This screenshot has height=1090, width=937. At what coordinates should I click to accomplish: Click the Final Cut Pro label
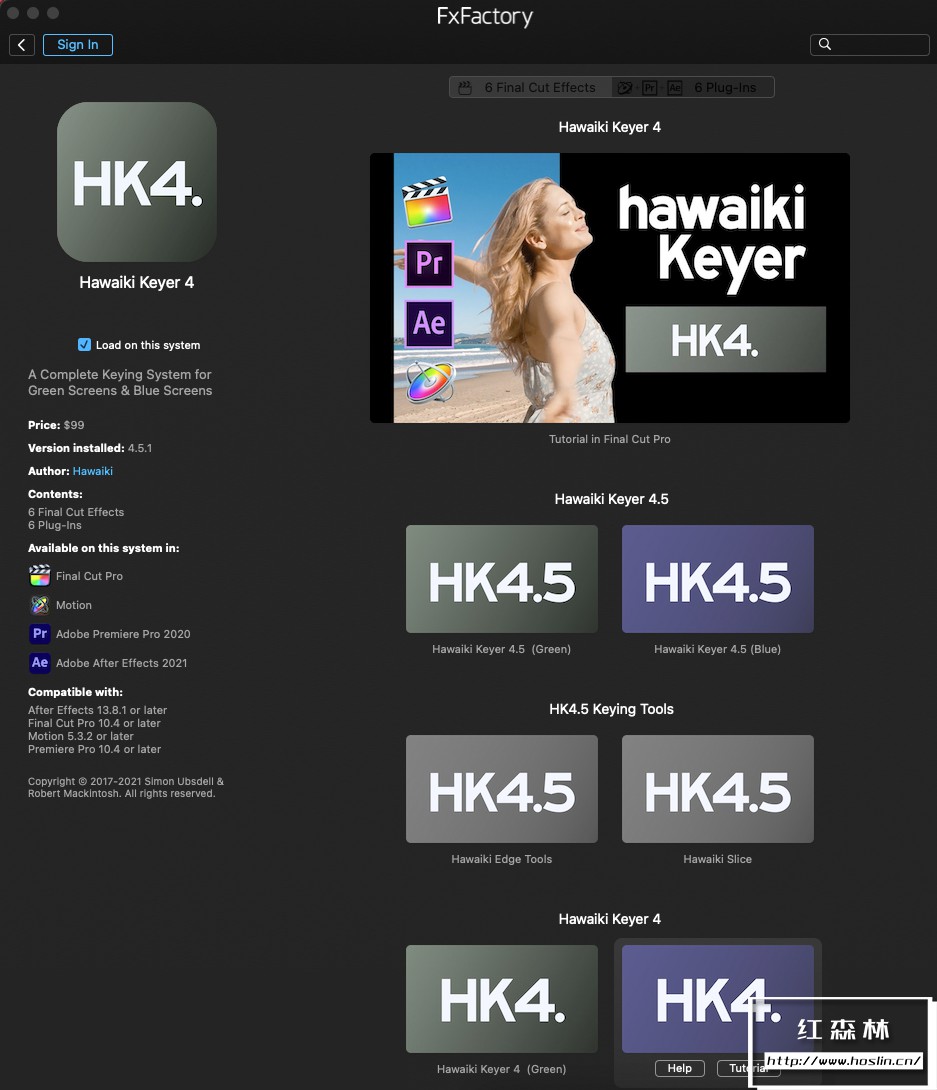click(89, 576)
